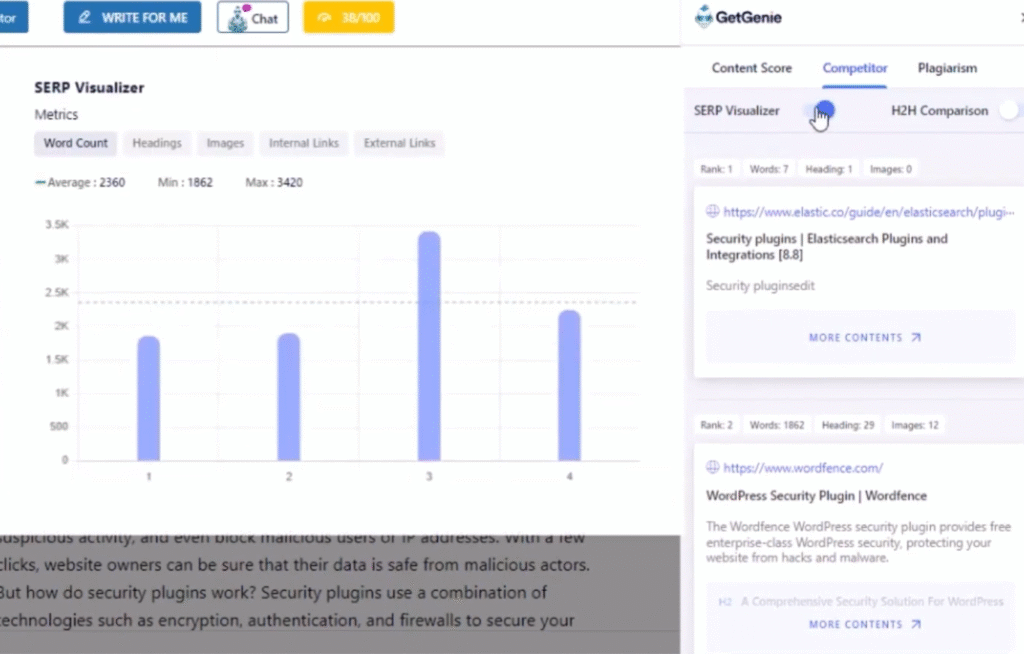Open the Chat assistant button
Image resolution: width=1024 pixels, height=654 pixels.
(253, 18)
